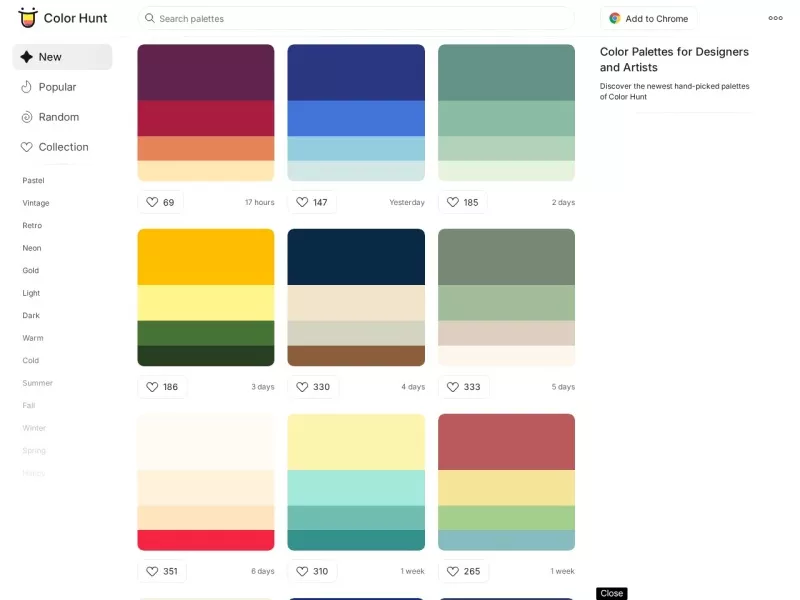The width and height of the screenshot is (800, 600).
Task: Select the light green swatch of 265-likes palette
Action: [506, 518]
